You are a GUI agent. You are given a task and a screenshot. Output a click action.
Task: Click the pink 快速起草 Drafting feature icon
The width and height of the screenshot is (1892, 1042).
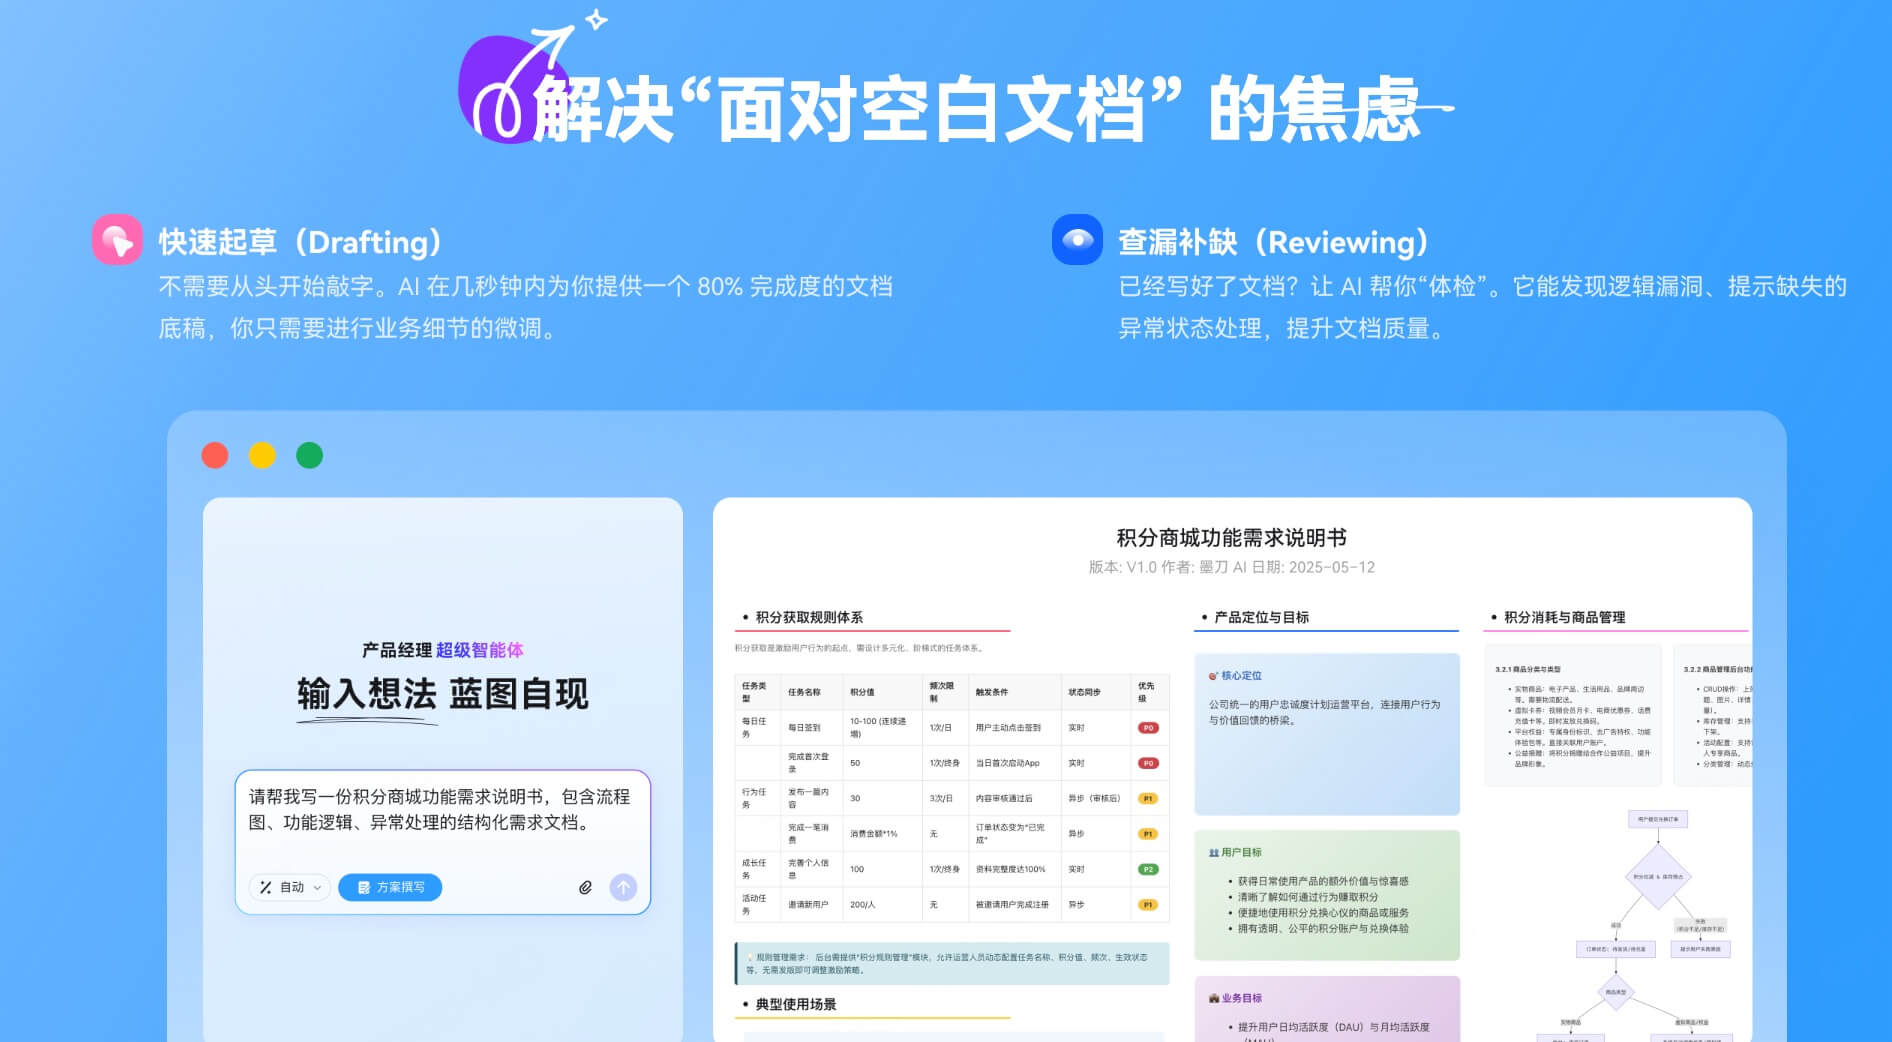[118, 241]
